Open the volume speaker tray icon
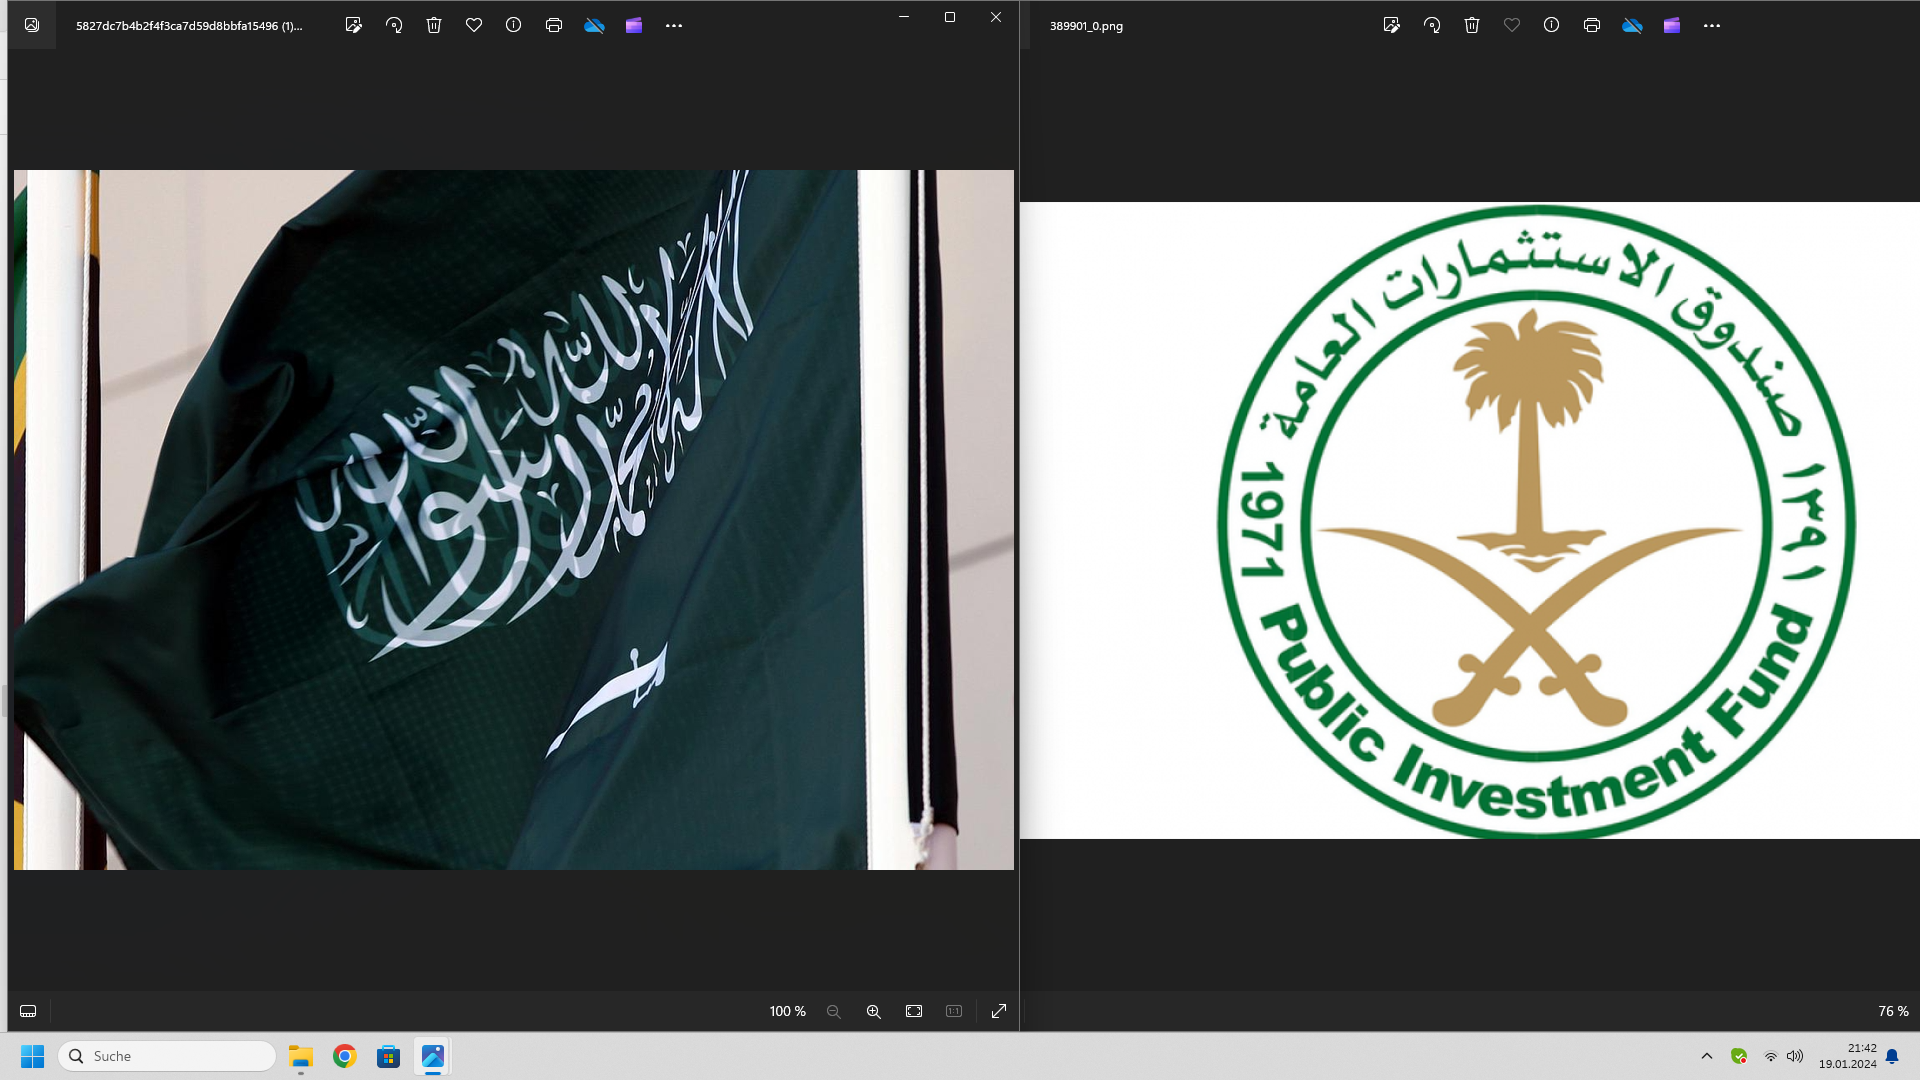The width and height of the screenshot is (1920, 1080). pyautogui.click(x=1795, y=1056)
